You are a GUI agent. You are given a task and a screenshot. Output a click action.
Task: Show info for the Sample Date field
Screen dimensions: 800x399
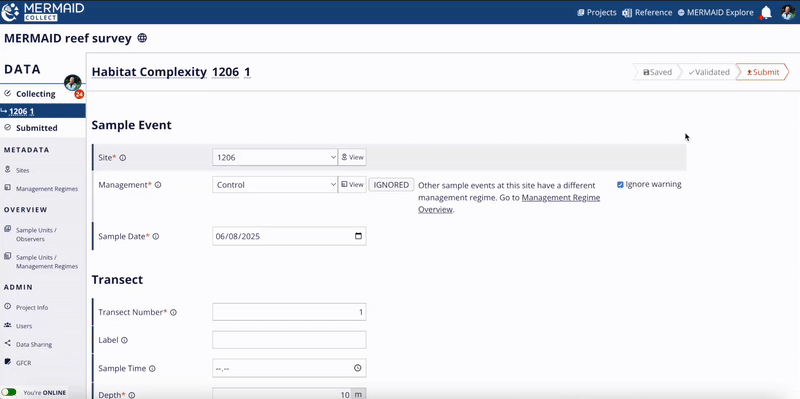[x=156, y=237]
